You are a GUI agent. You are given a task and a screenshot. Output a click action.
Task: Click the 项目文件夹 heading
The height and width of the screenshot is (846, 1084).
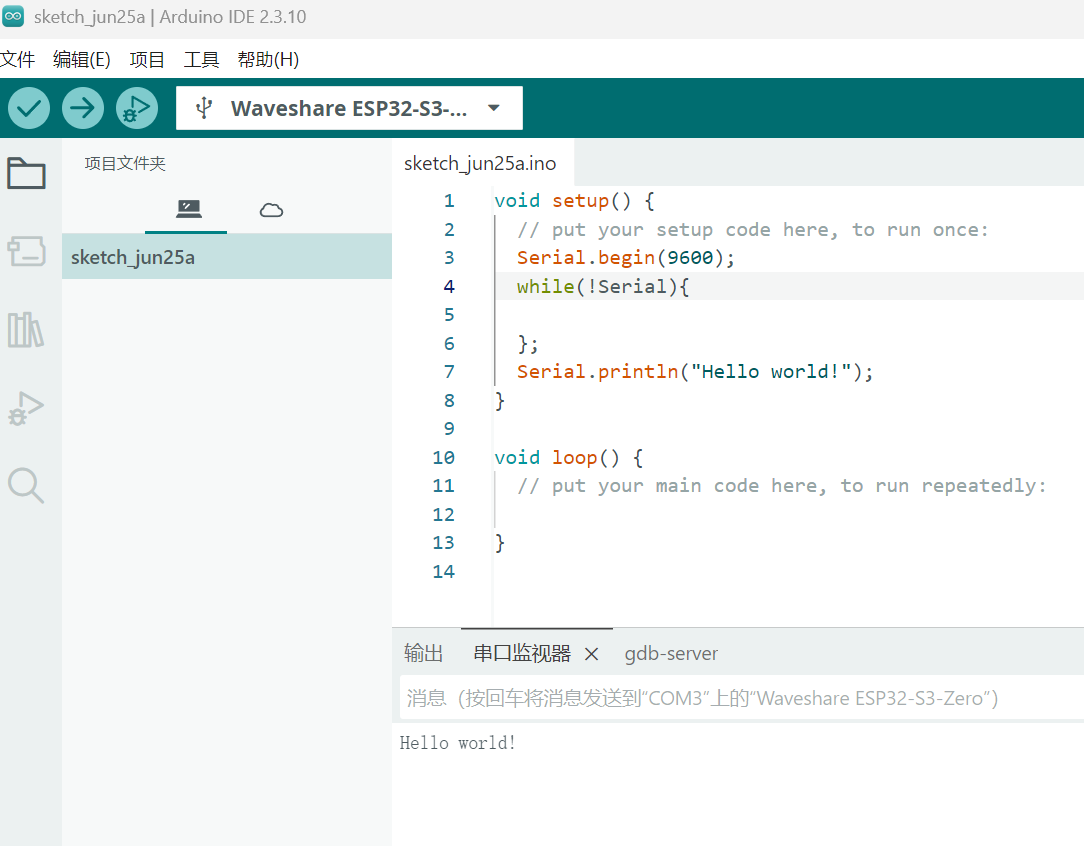125,164
